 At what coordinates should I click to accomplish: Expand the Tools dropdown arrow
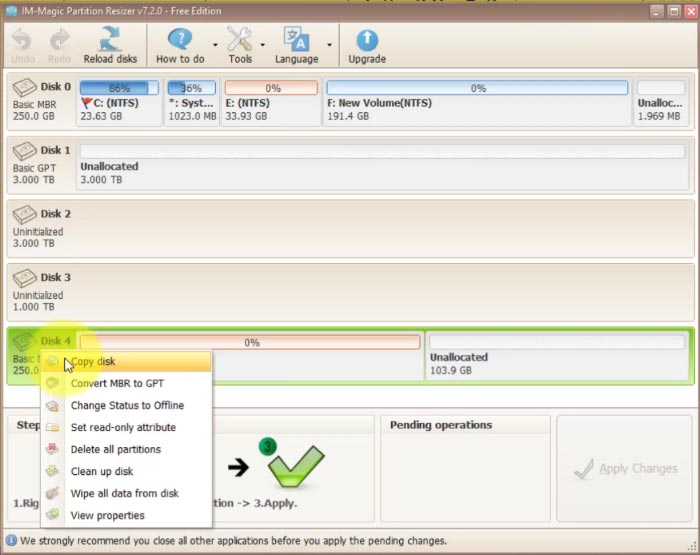point(262,45)
